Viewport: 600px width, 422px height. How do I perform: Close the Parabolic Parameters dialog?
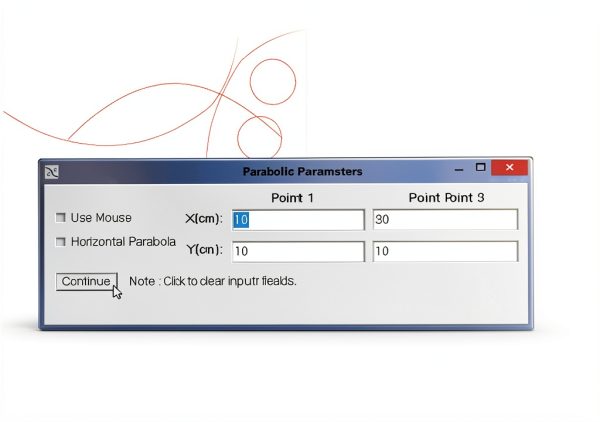point(509,168)
